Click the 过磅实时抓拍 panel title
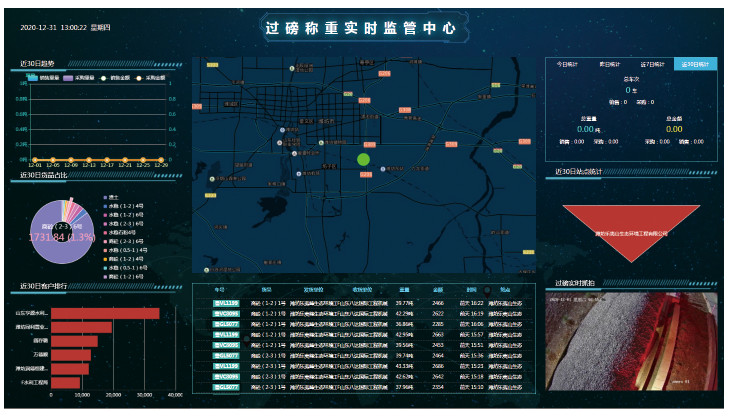The image size is (737, 414). coord(575,283)
